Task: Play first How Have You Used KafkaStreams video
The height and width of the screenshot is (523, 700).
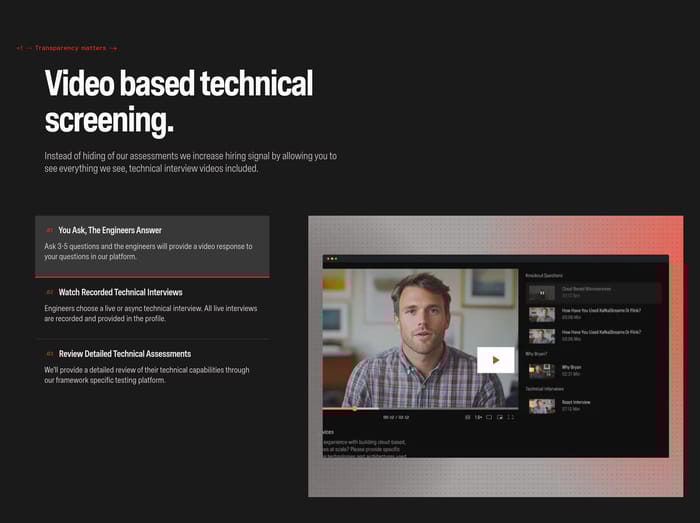Action: [542, 314]
